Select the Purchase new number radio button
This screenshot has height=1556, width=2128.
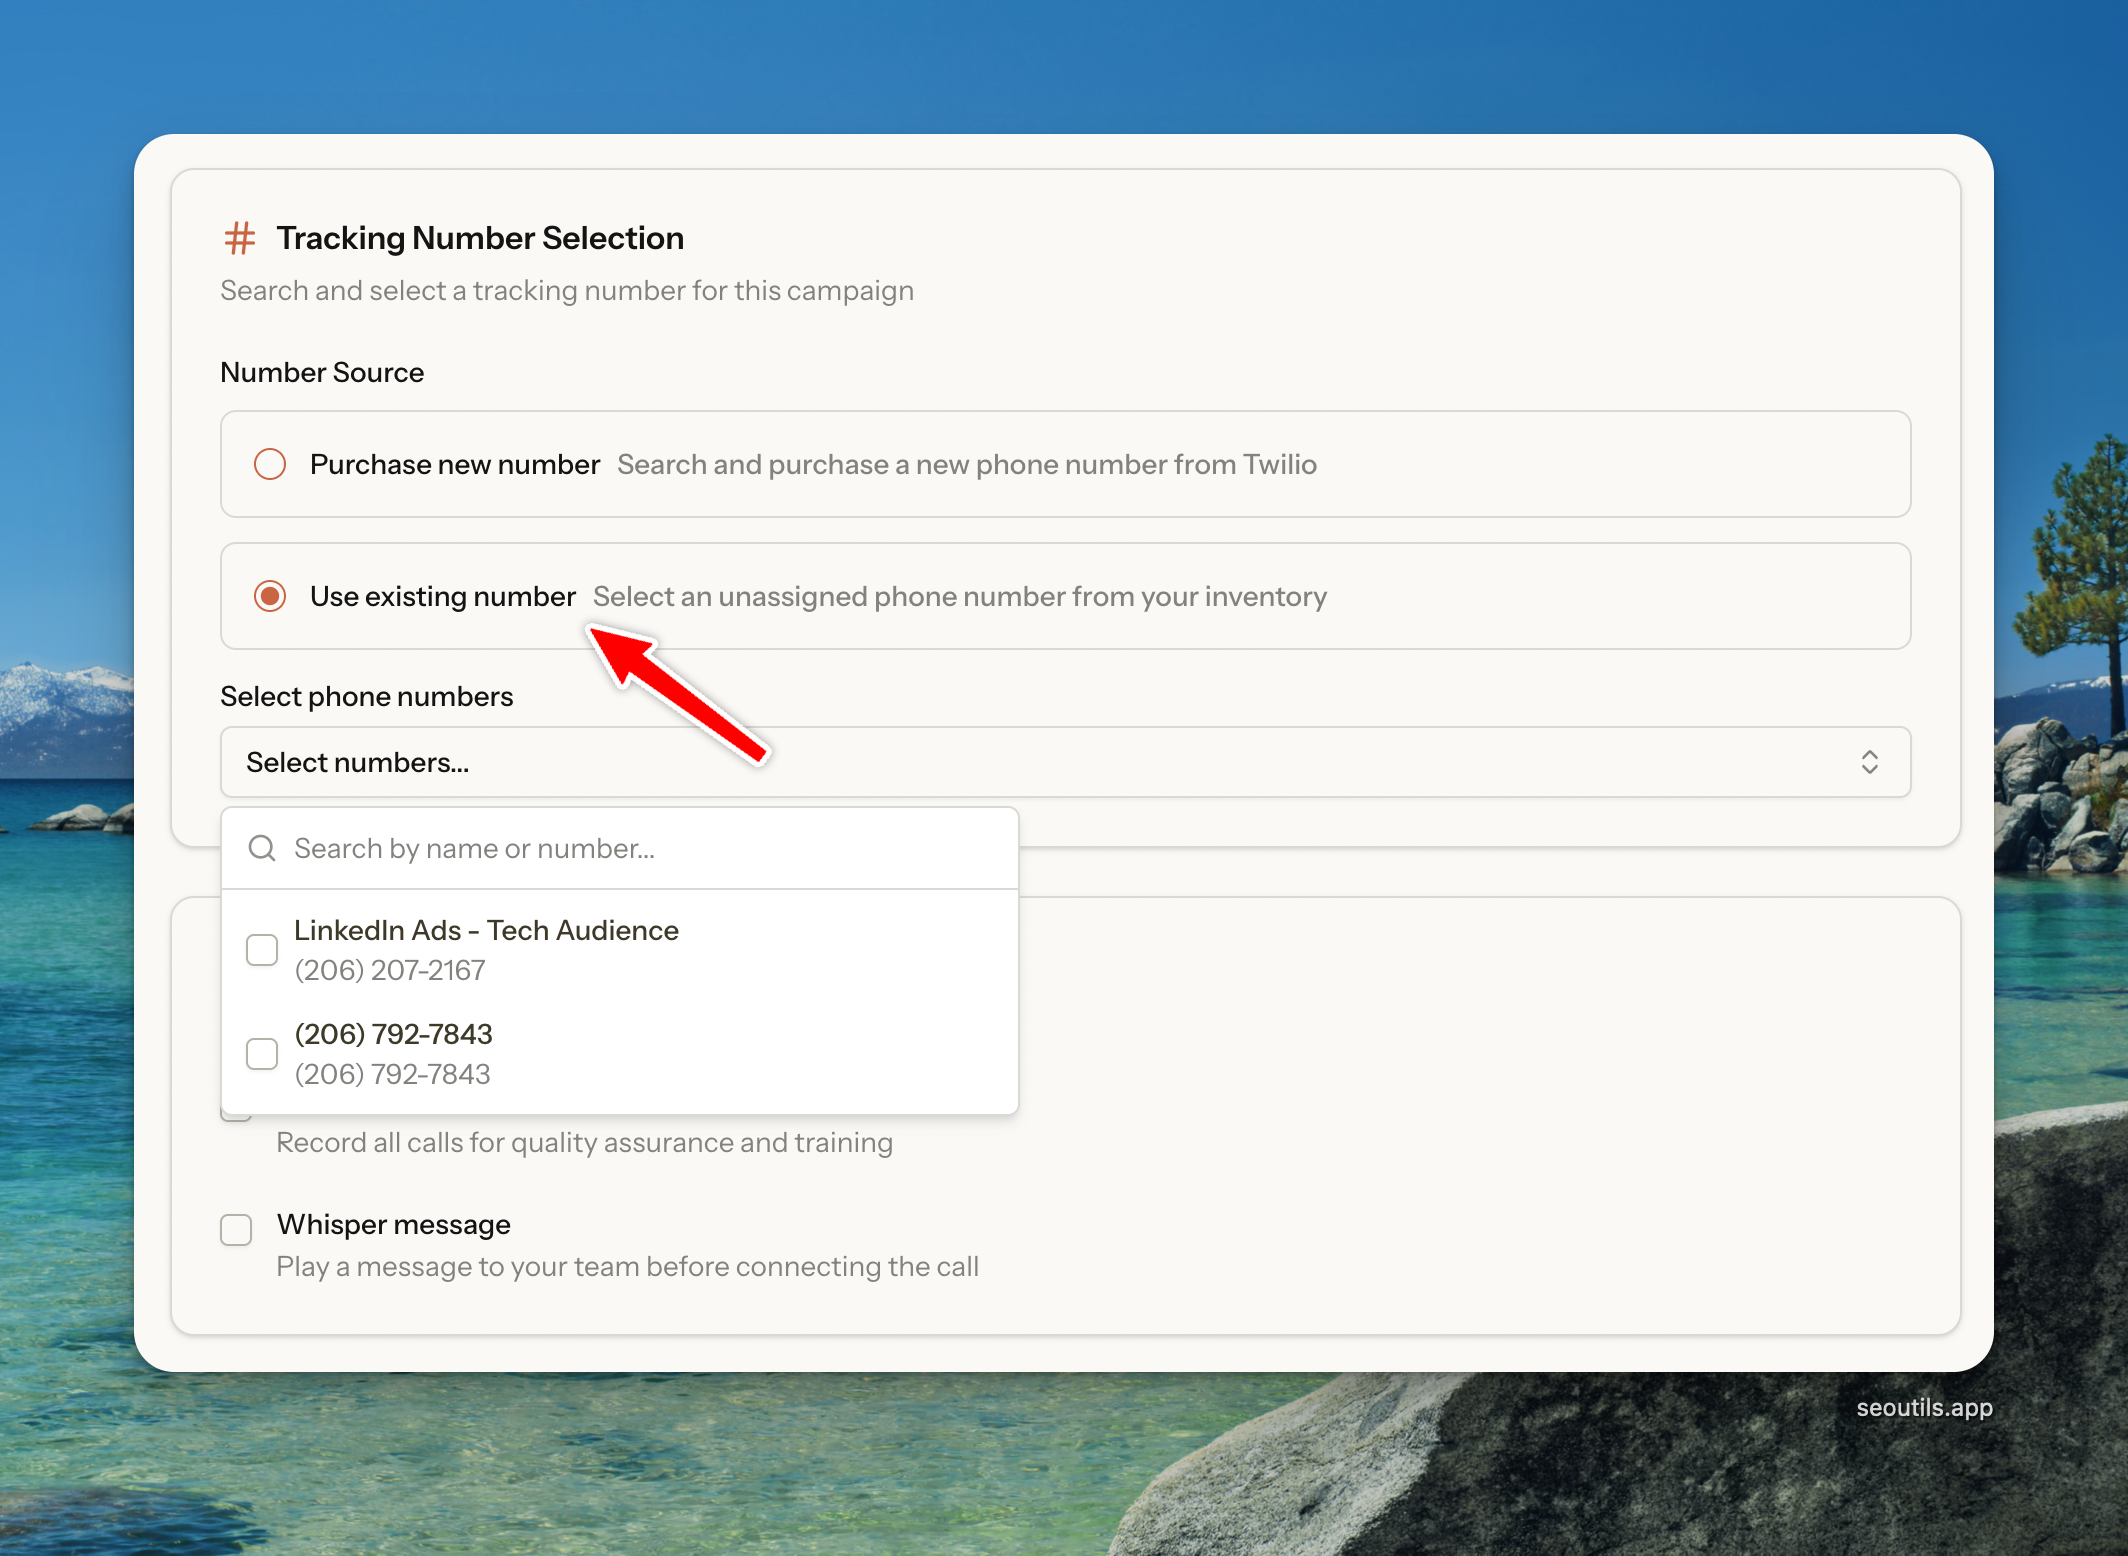click(270, 464)
